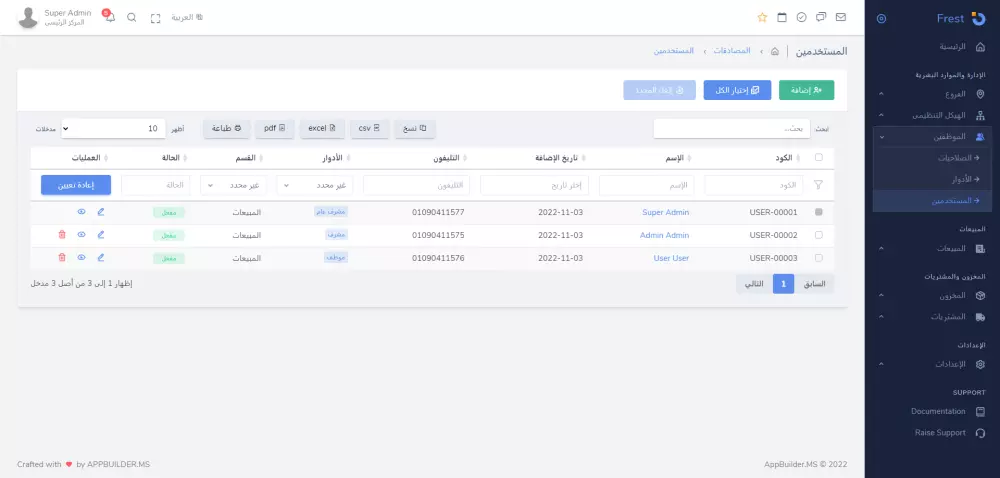
Task: Edit User User row pencil icon
Action: pos(101,258)
